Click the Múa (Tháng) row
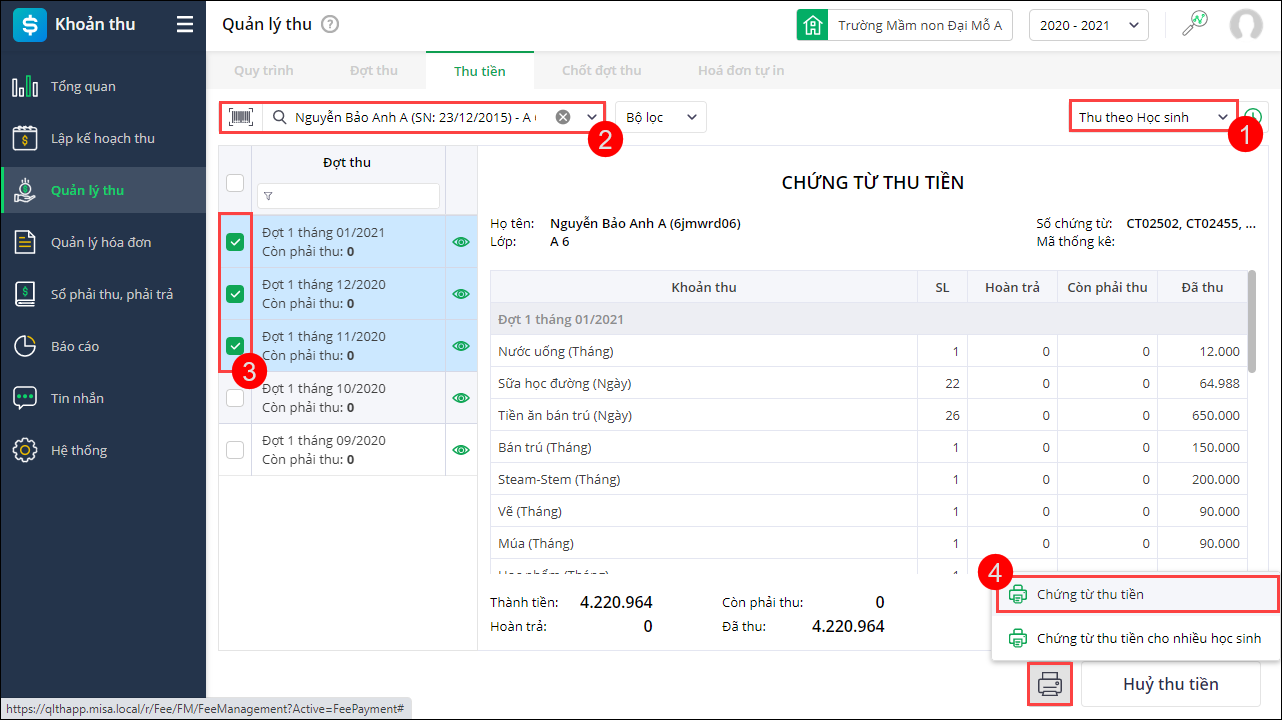 point(869,543)
